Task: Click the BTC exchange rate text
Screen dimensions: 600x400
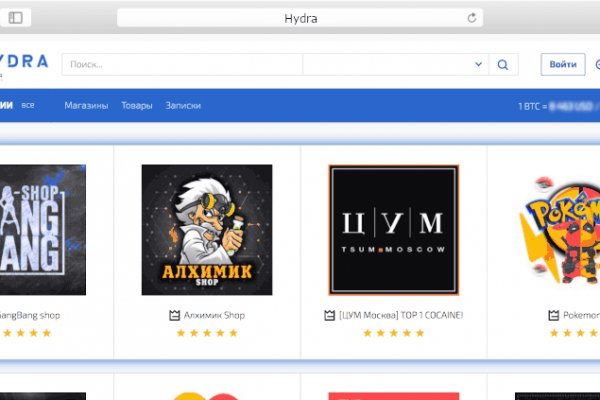Action: (556, 105)
